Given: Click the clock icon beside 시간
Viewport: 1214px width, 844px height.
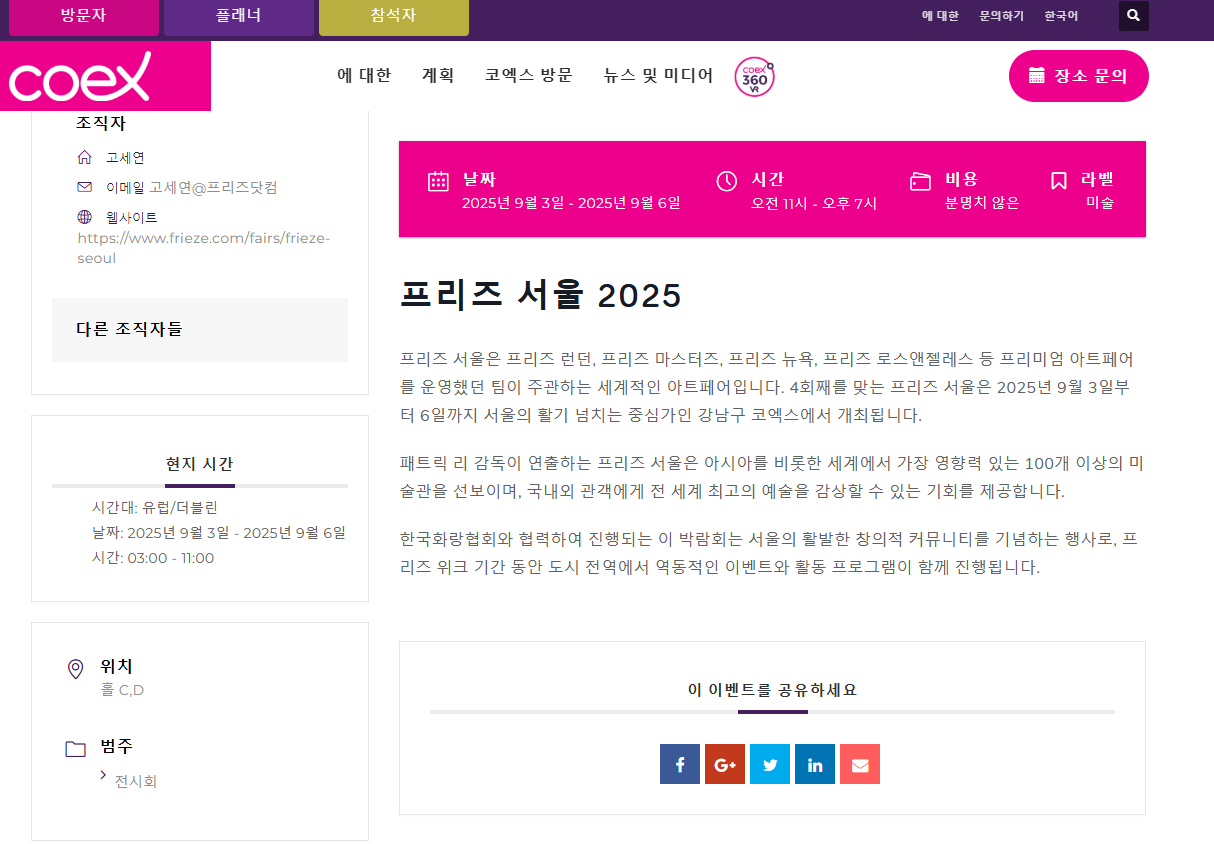Looking at the screenshot, I should (x=727, y=181).
